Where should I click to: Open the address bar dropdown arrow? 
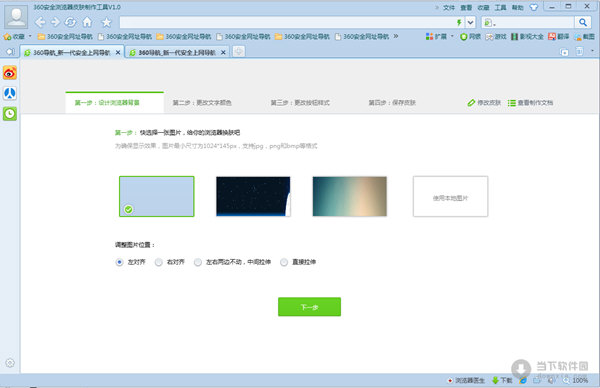(471, 23)
